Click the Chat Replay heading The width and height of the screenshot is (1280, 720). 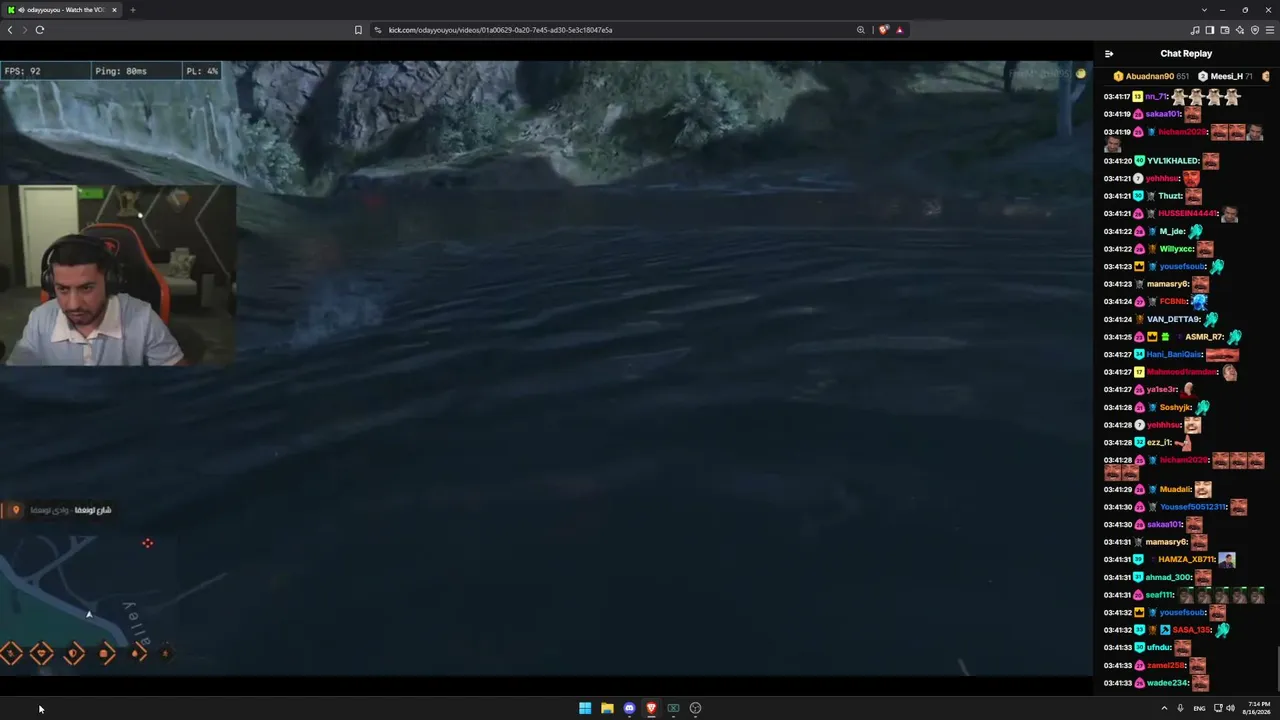(x=1186, y=54)
